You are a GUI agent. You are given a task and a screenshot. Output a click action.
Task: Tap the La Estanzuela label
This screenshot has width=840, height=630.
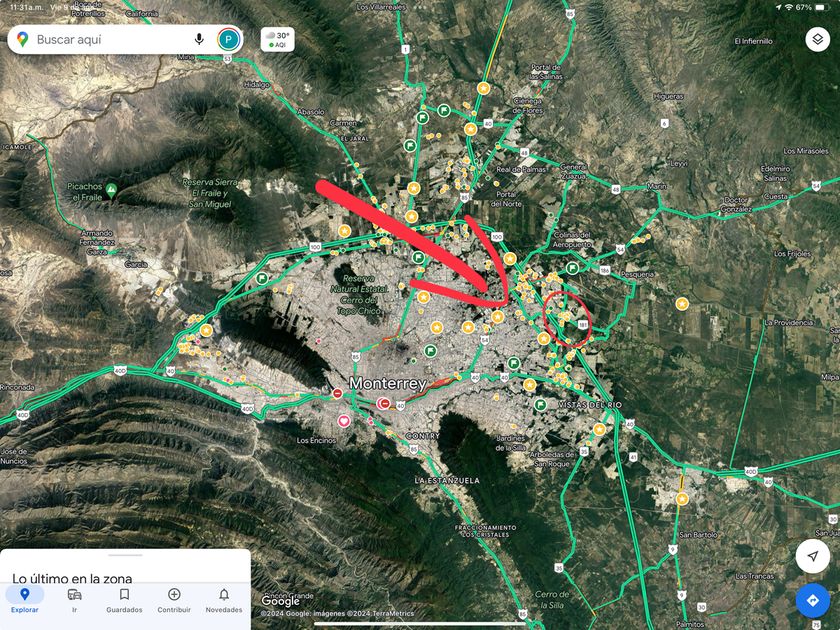447,481
